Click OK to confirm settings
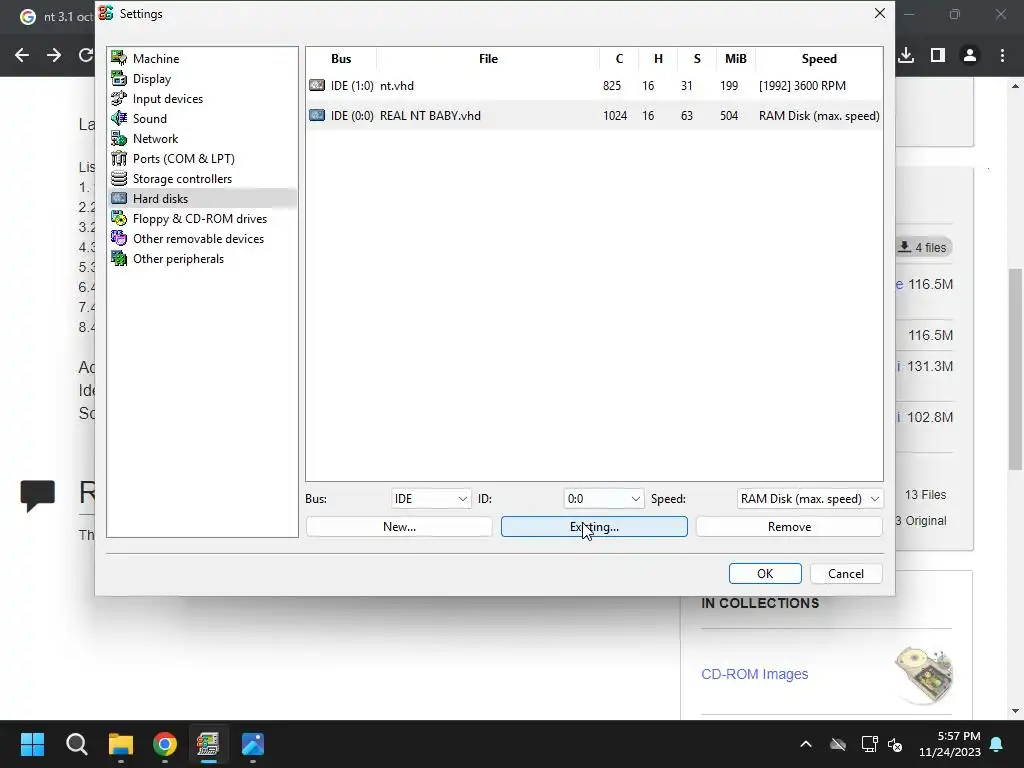1024x768 pixels. pyautogui.click(x=765, y=573)
